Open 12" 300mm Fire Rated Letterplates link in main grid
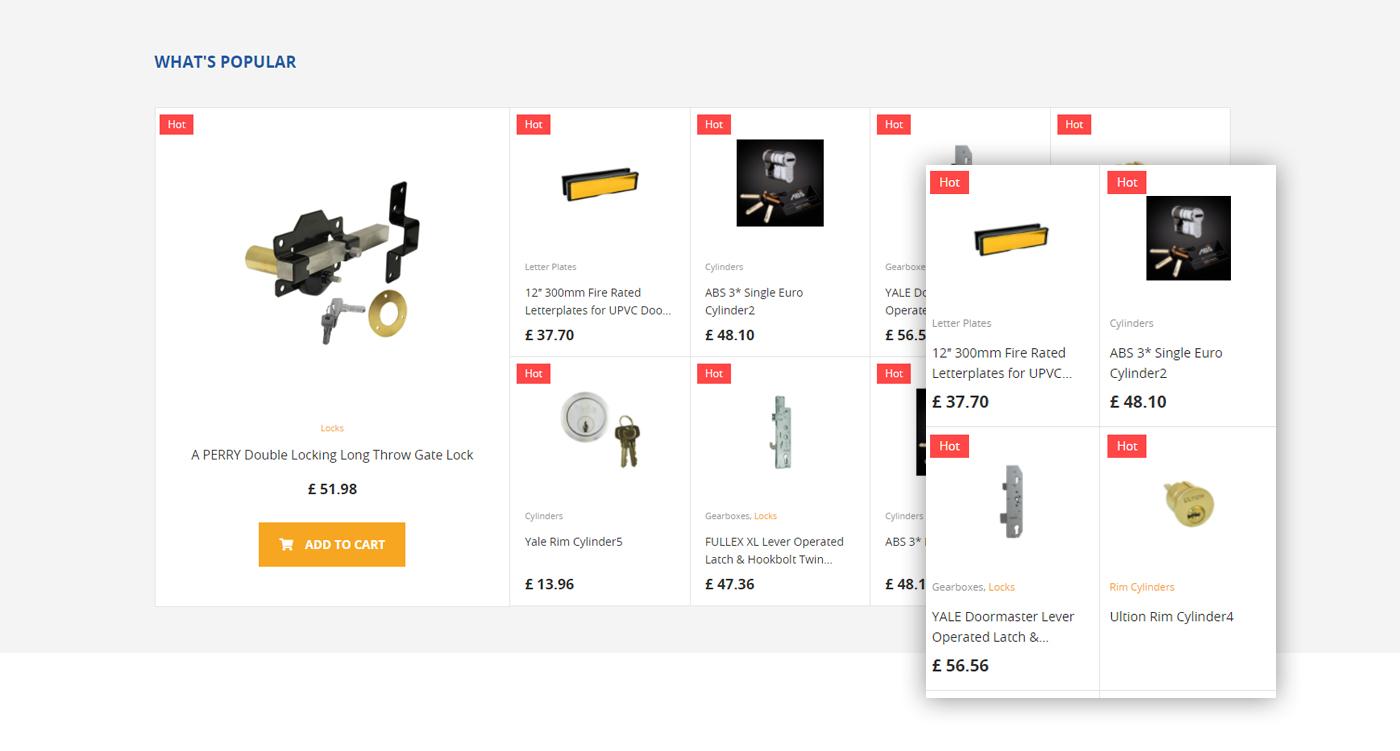Viewport: 1400px width, 751px height. point(598,301)
